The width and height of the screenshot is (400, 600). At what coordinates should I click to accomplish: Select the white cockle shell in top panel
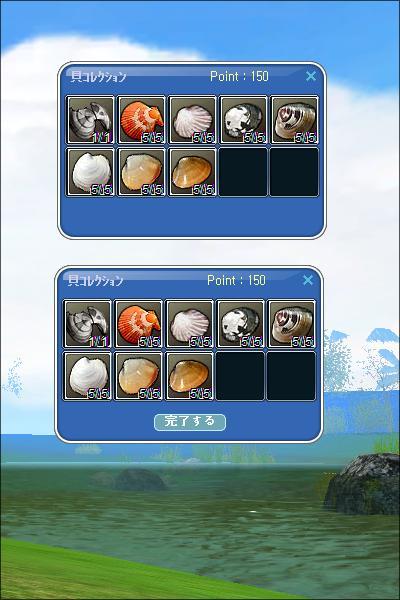91,172
